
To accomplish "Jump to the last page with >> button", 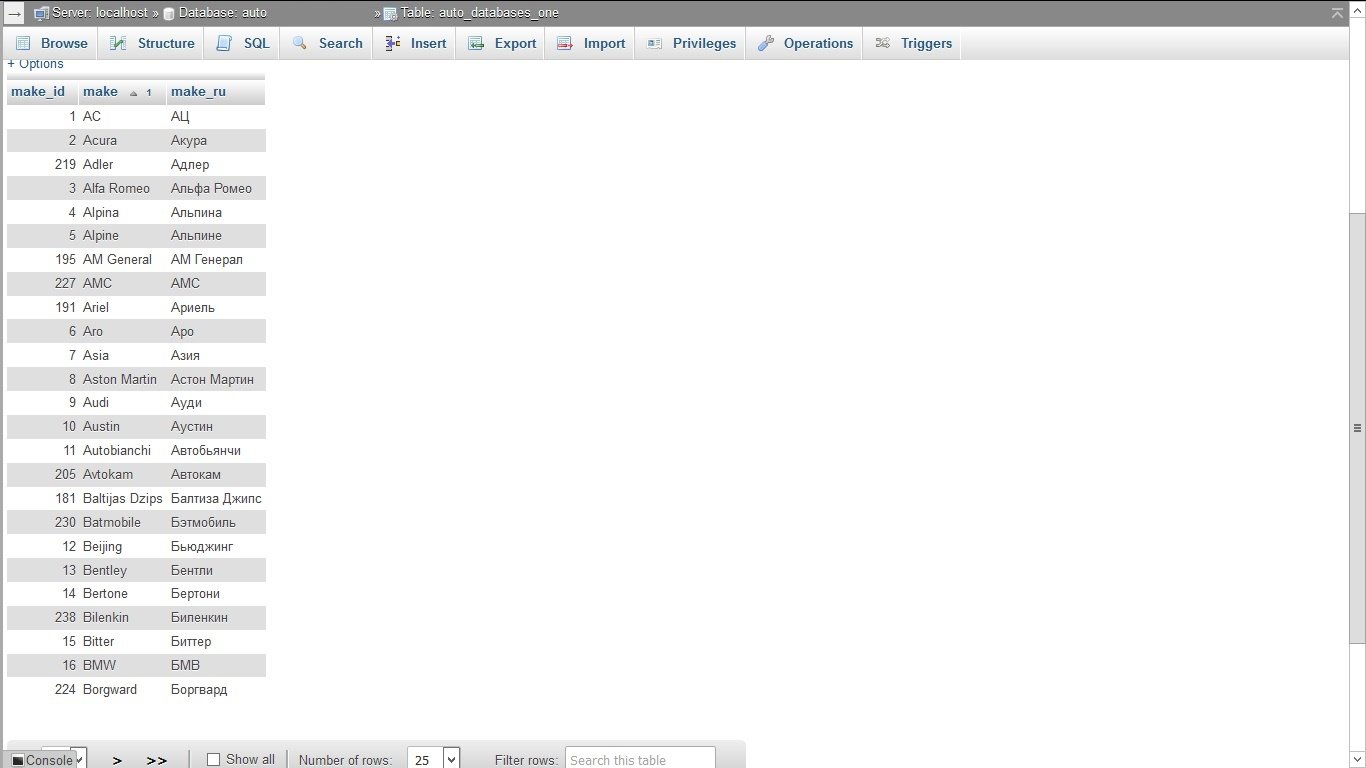I will [x=156, y=760].
